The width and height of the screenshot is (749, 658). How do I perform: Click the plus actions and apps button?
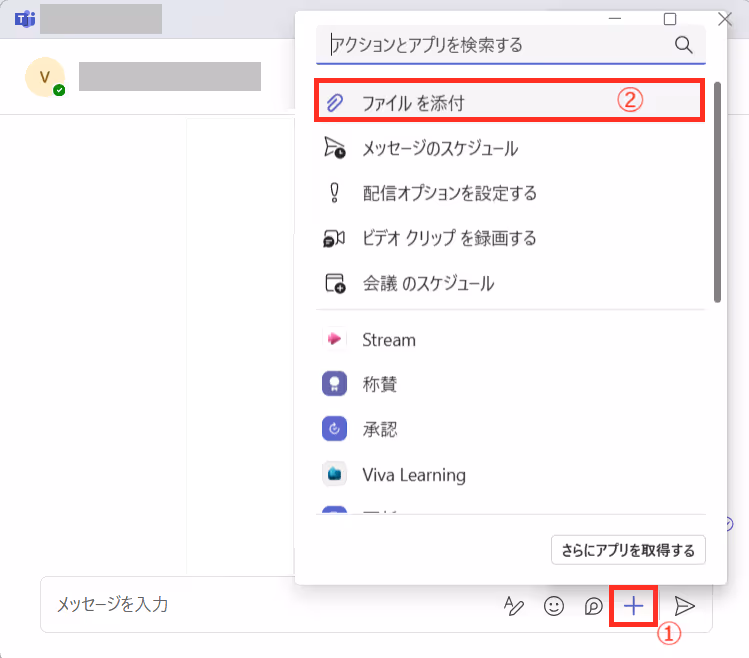pos(633,606)
